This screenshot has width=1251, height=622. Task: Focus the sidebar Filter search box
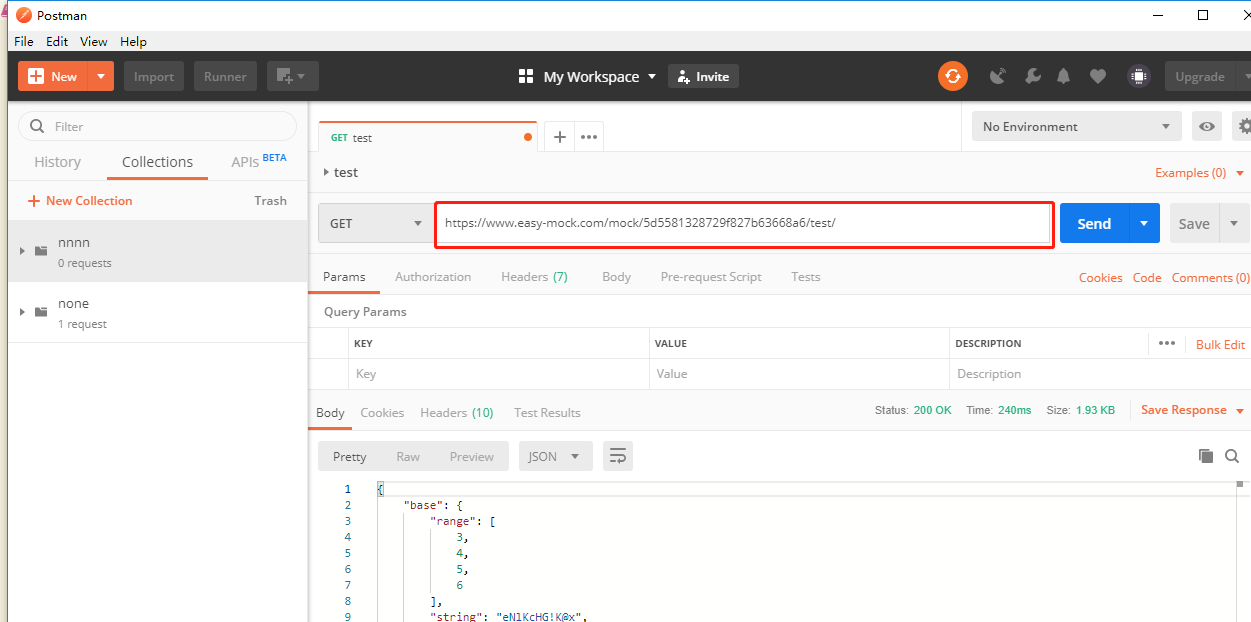[x=157, y=126]
